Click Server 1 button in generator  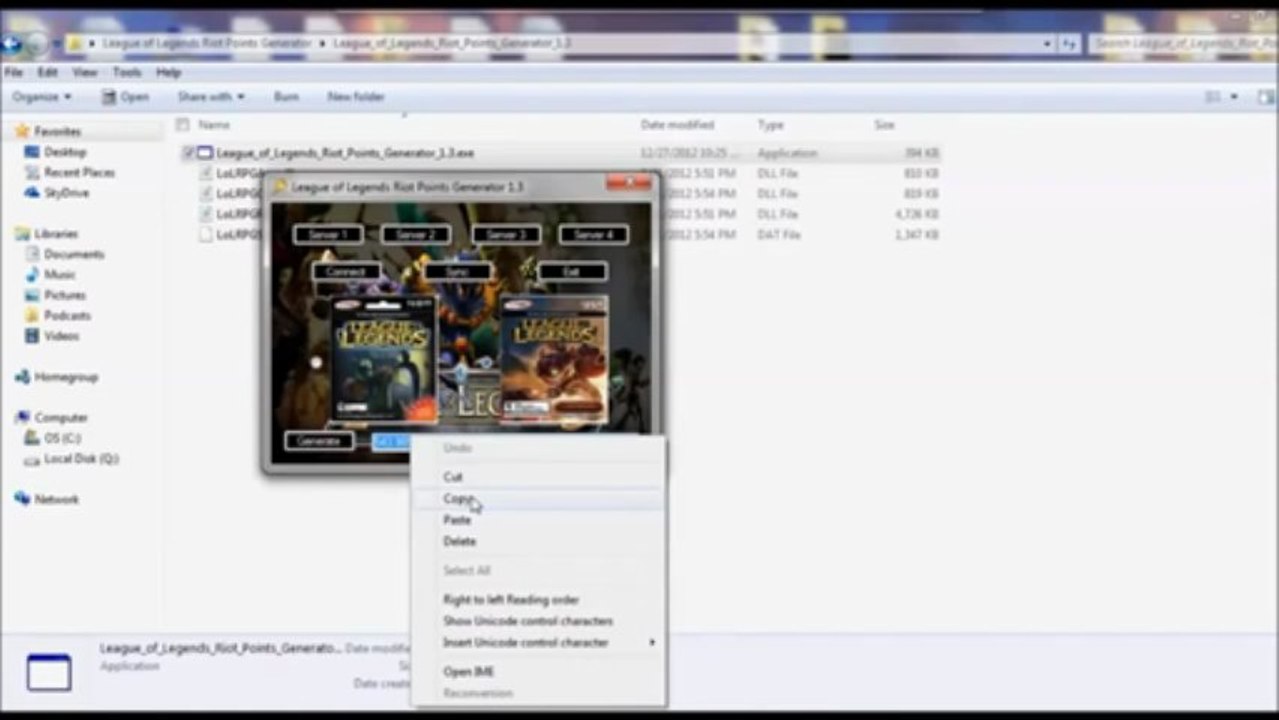tap(328, 235)
